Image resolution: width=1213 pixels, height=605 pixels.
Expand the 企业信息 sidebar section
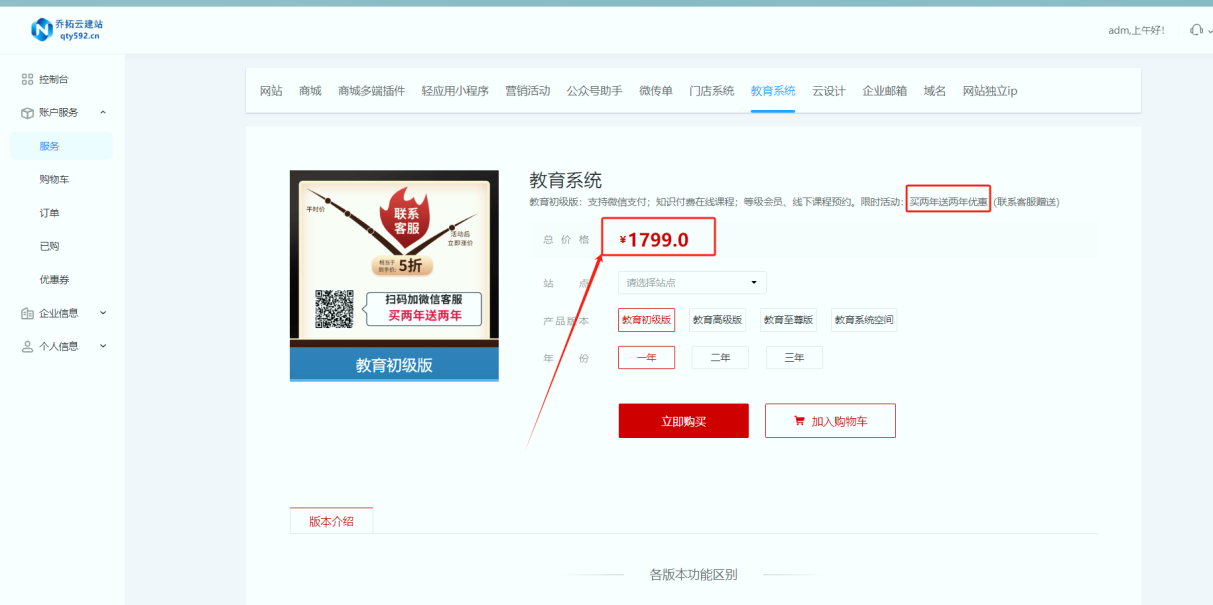coord(103,313)
